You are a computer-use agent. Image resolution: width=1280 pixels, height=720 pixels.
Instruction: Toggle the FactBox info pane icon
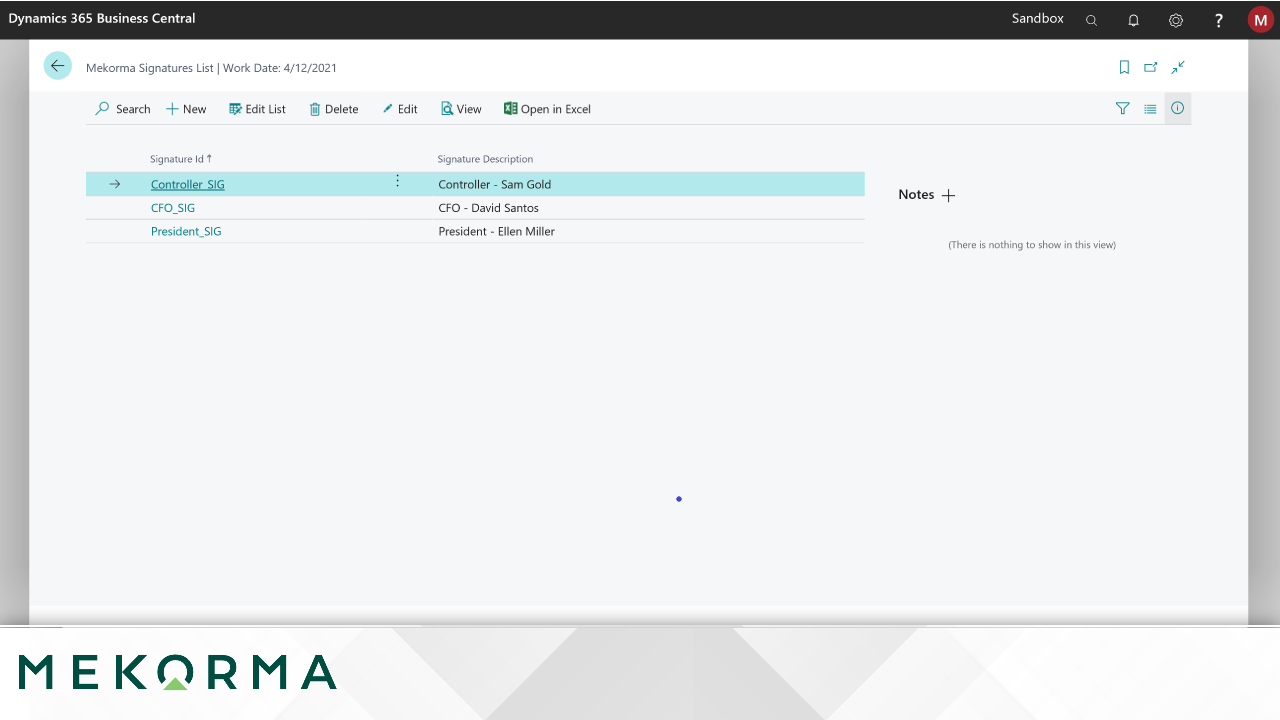[x=1177, y=108]
